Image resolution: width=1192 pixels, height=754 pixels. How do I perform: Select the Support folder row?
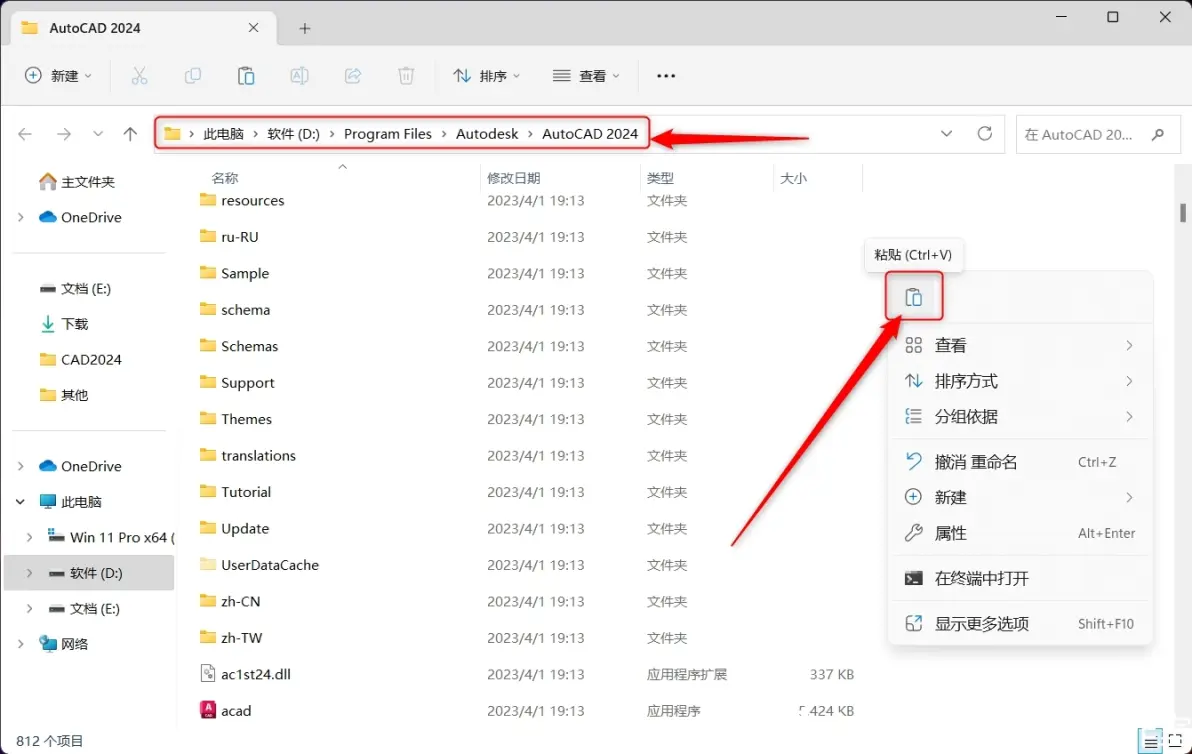(525, 382)
